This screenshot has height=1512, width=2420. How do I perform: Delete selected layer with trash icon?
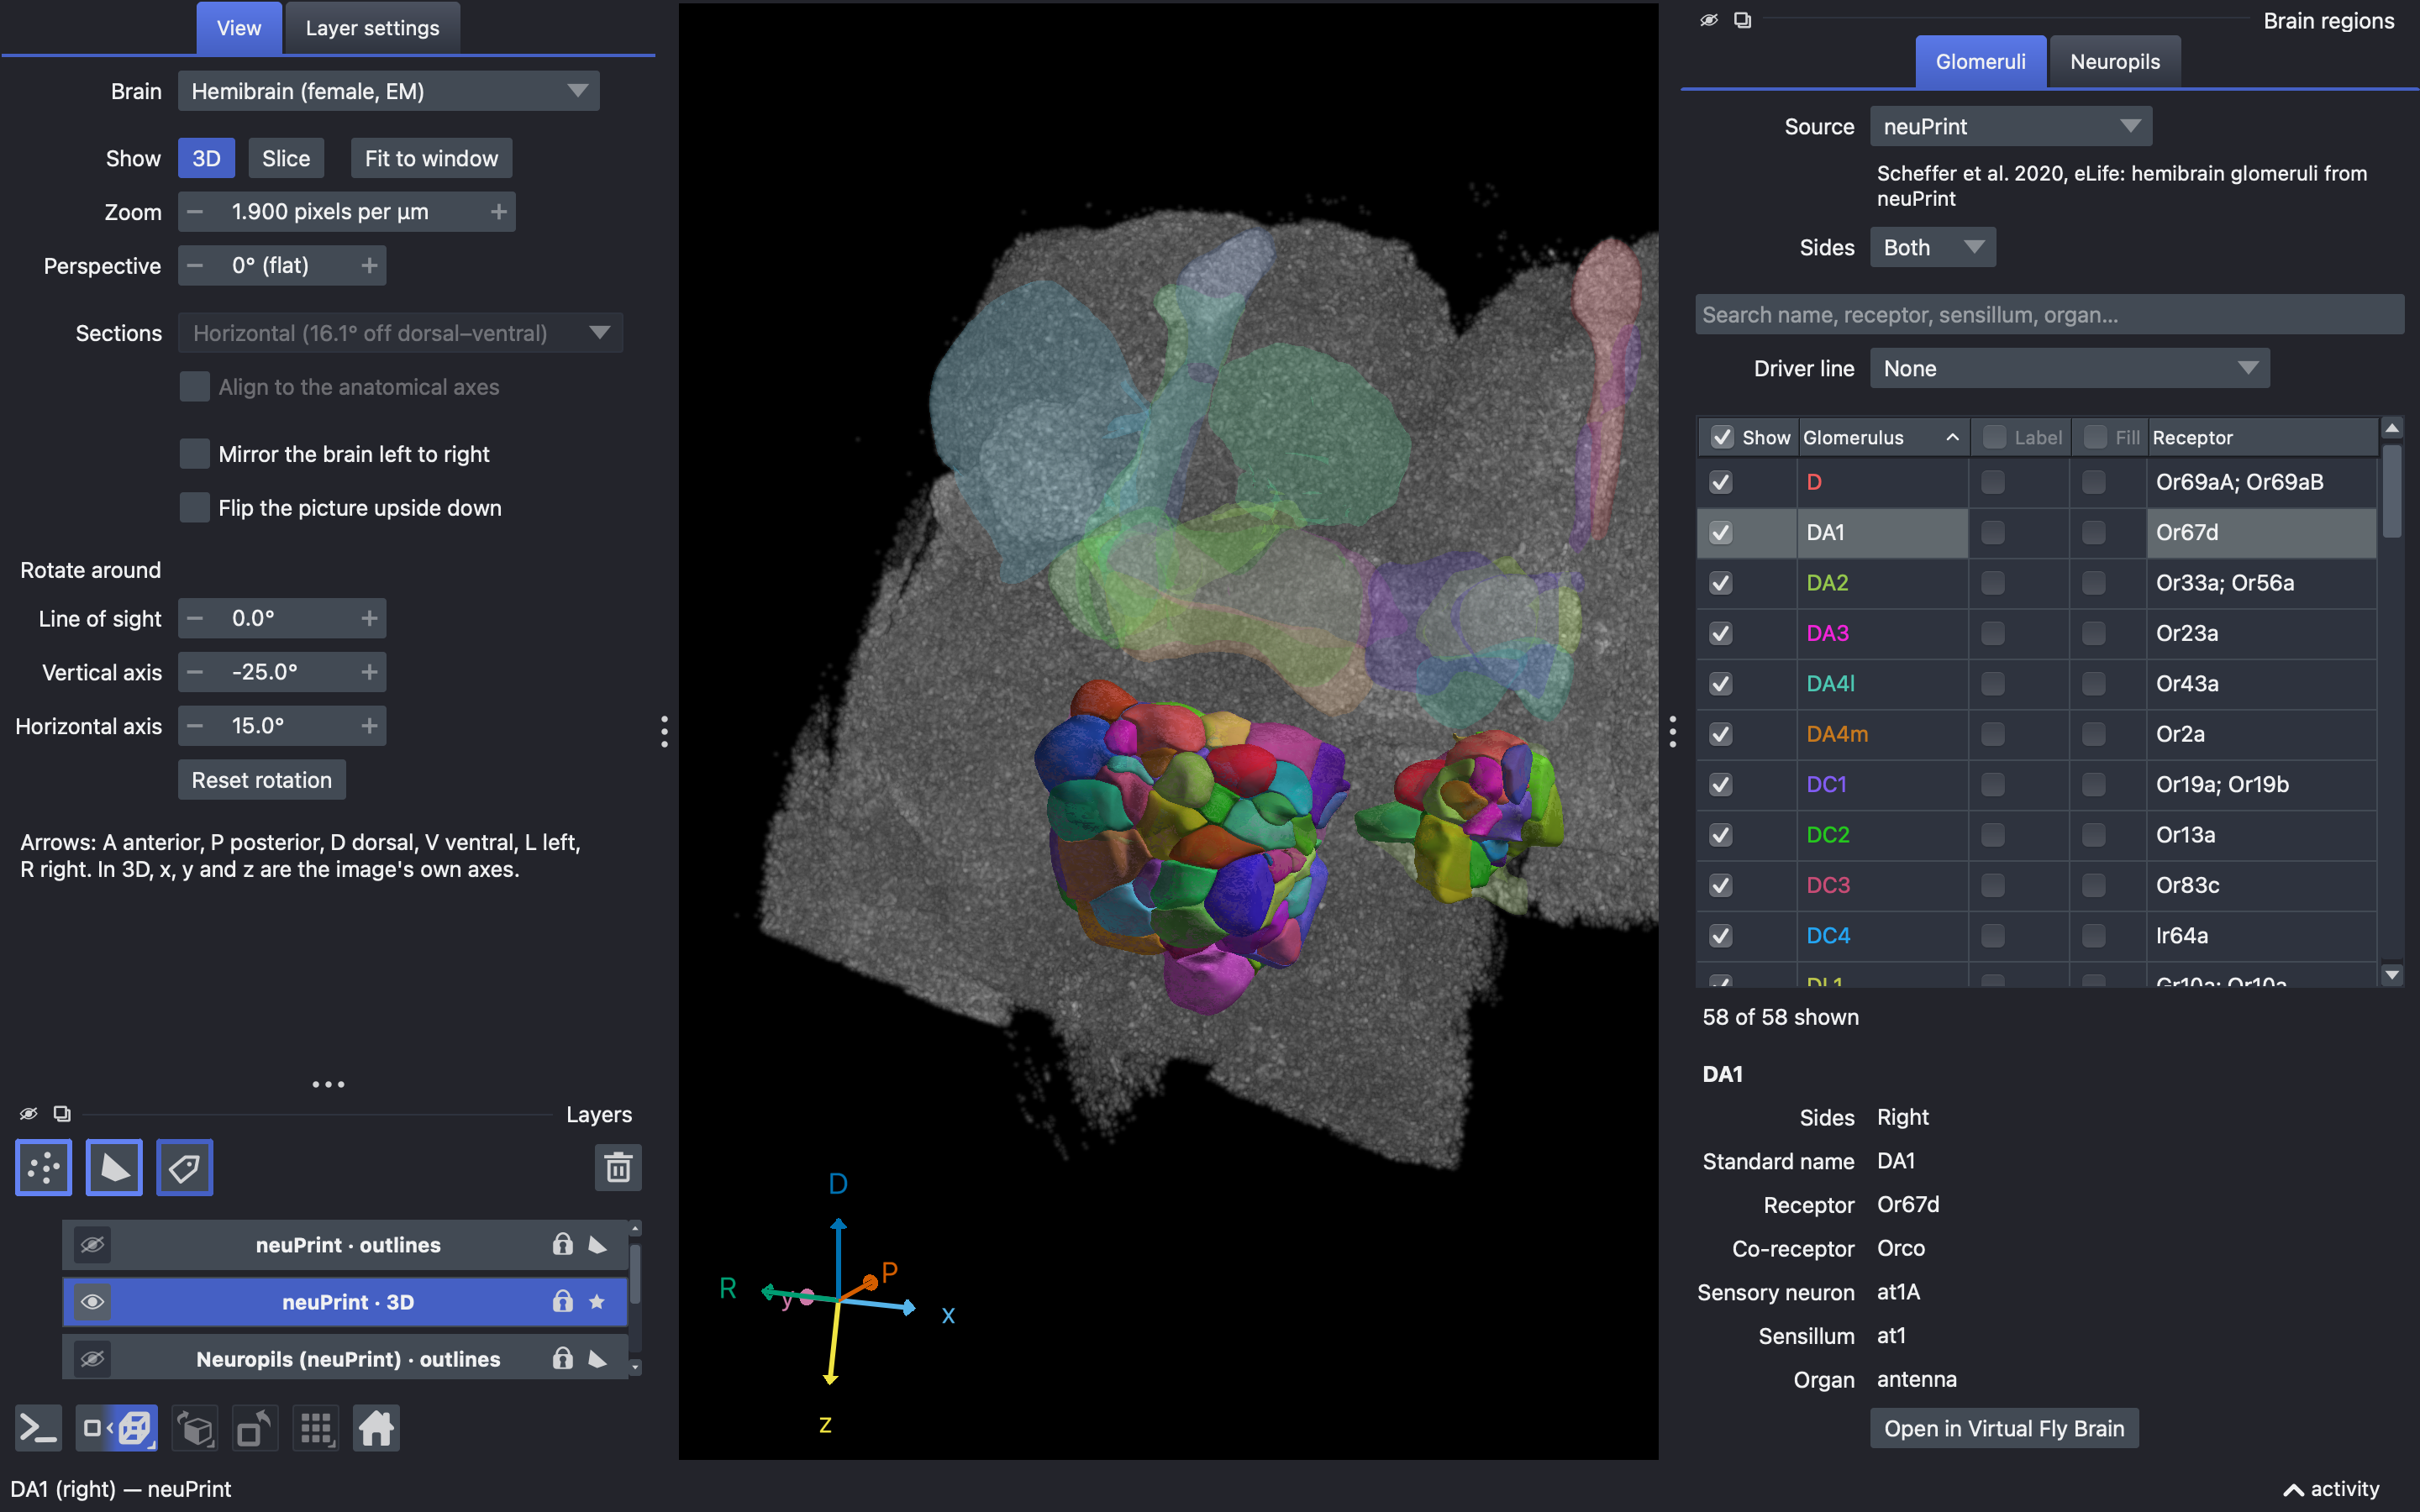click(618, 1167)
